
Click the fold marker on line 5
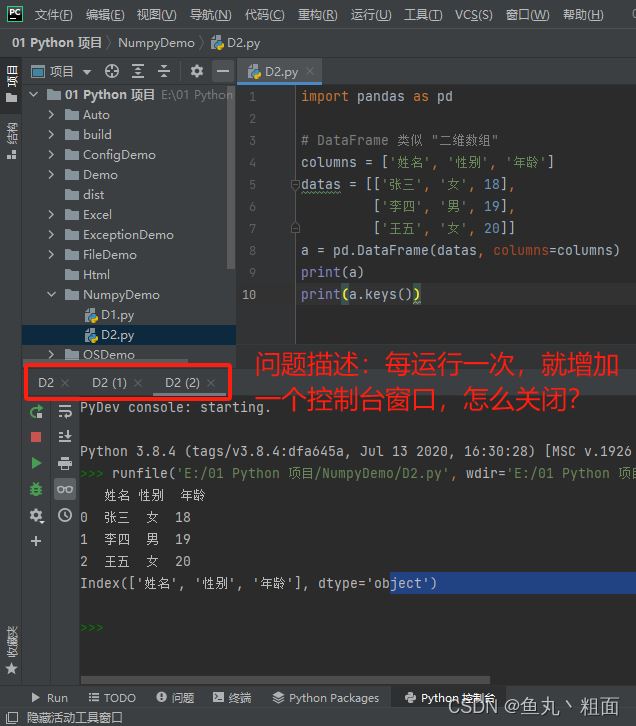click(x=295, y=185)
